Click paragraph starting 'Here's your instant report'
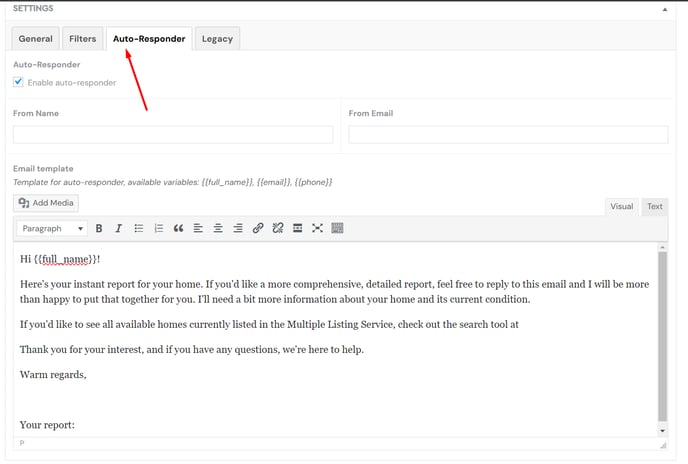Viewport: 688px width, 464px height. coord(334,292)
